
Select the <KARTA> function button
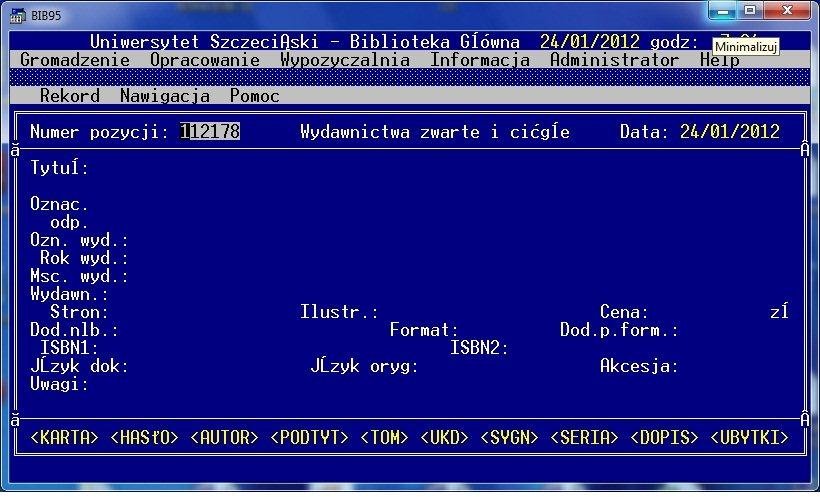coord(64,437)
